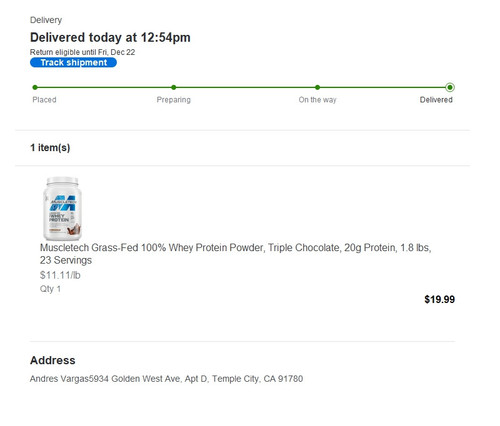Image resolution: width=500 pixels, height=426 pixels.
Task: Click the $11.11/lb unit price text
Action: pyautogui.click(x=60, y=275)
